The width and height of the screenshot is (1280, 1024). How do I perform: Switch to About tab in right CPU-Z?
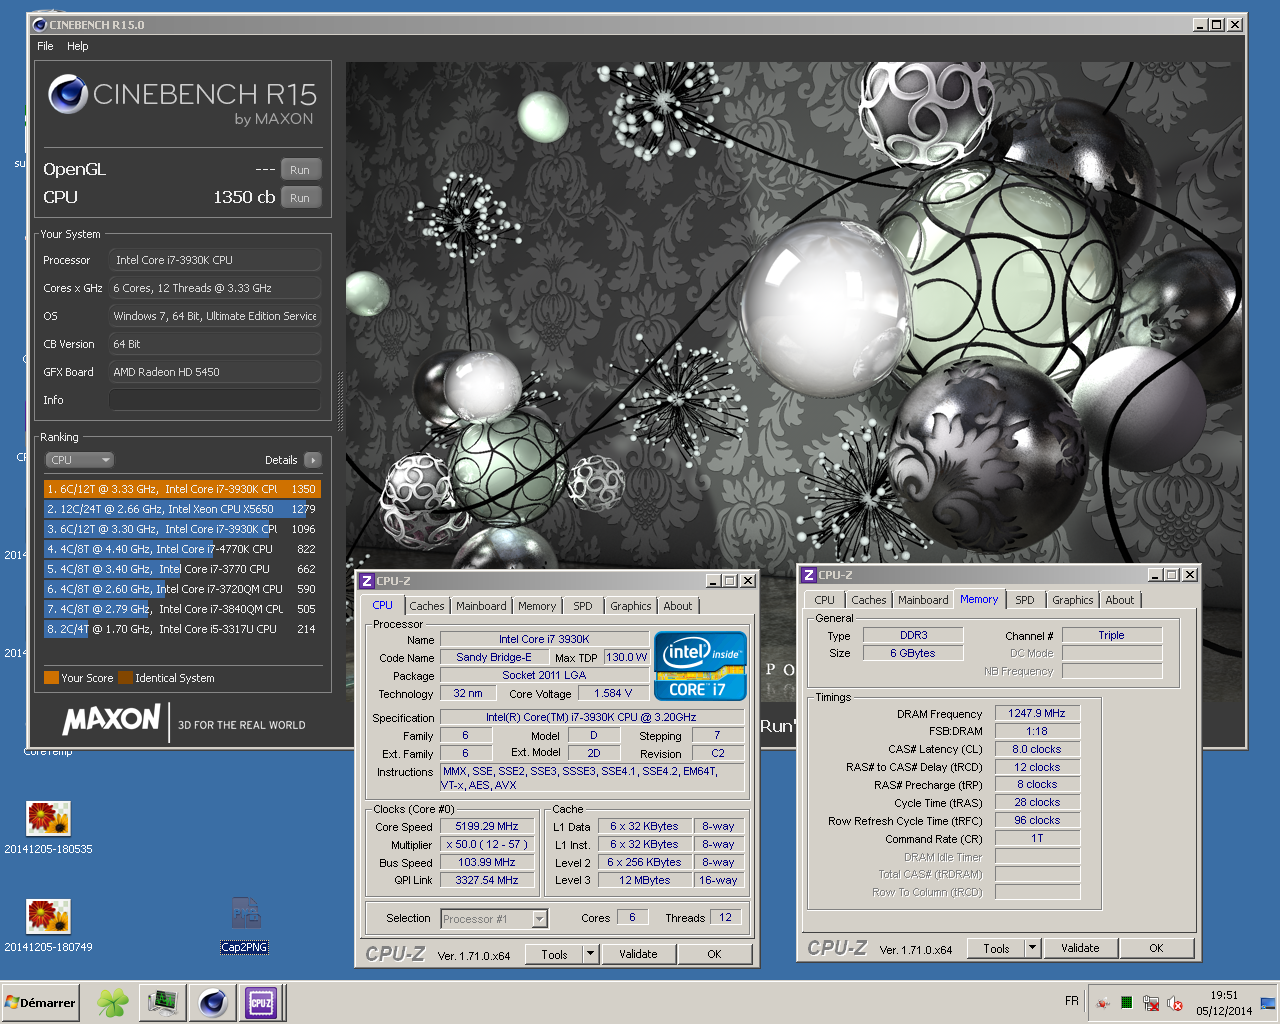(x=1120, y=600)
